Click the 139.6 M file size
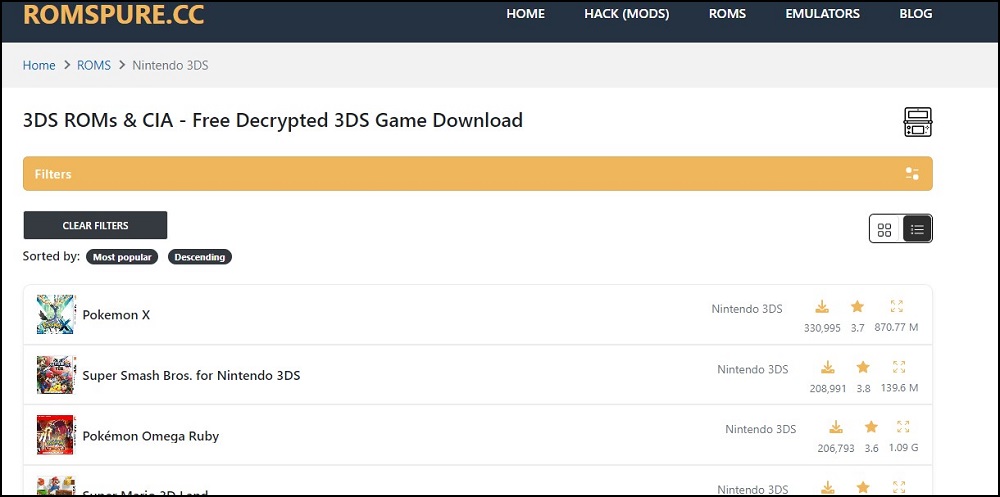The image size is (1000, 497). click(899, 388)
